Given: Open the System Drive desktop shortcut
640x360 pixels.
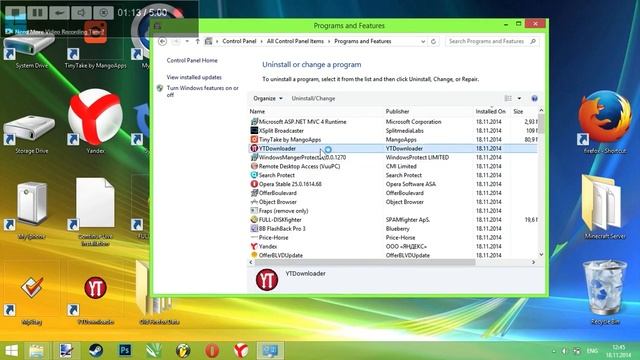Looking at the screenshot, I should click(x=29, y=46).
